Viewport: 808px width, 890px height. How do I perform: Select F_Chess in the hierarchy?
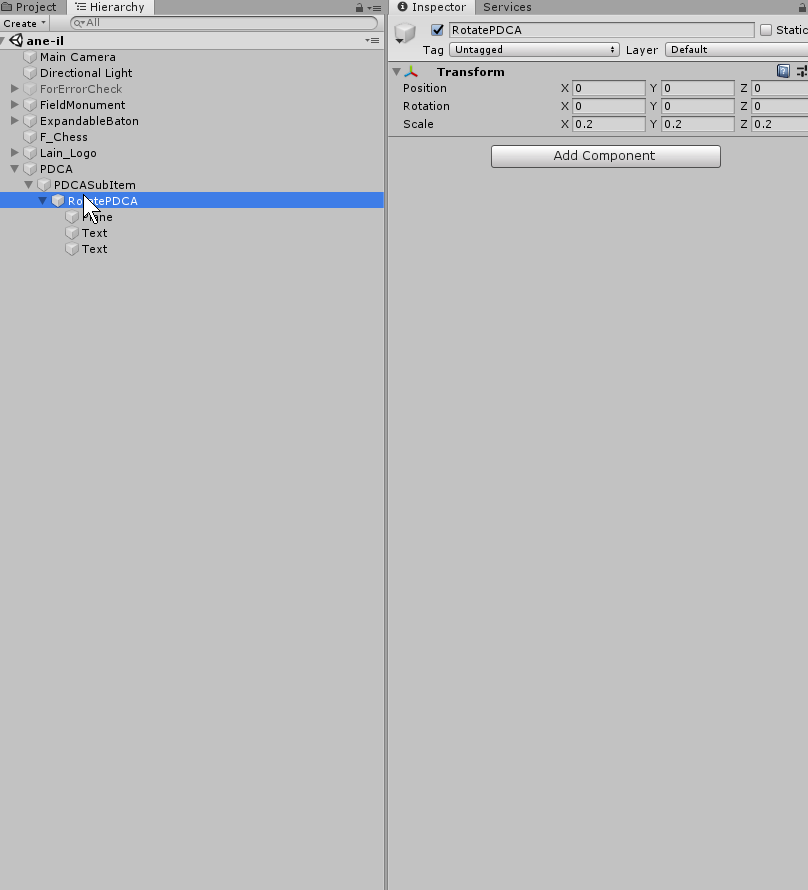[64, 137]
